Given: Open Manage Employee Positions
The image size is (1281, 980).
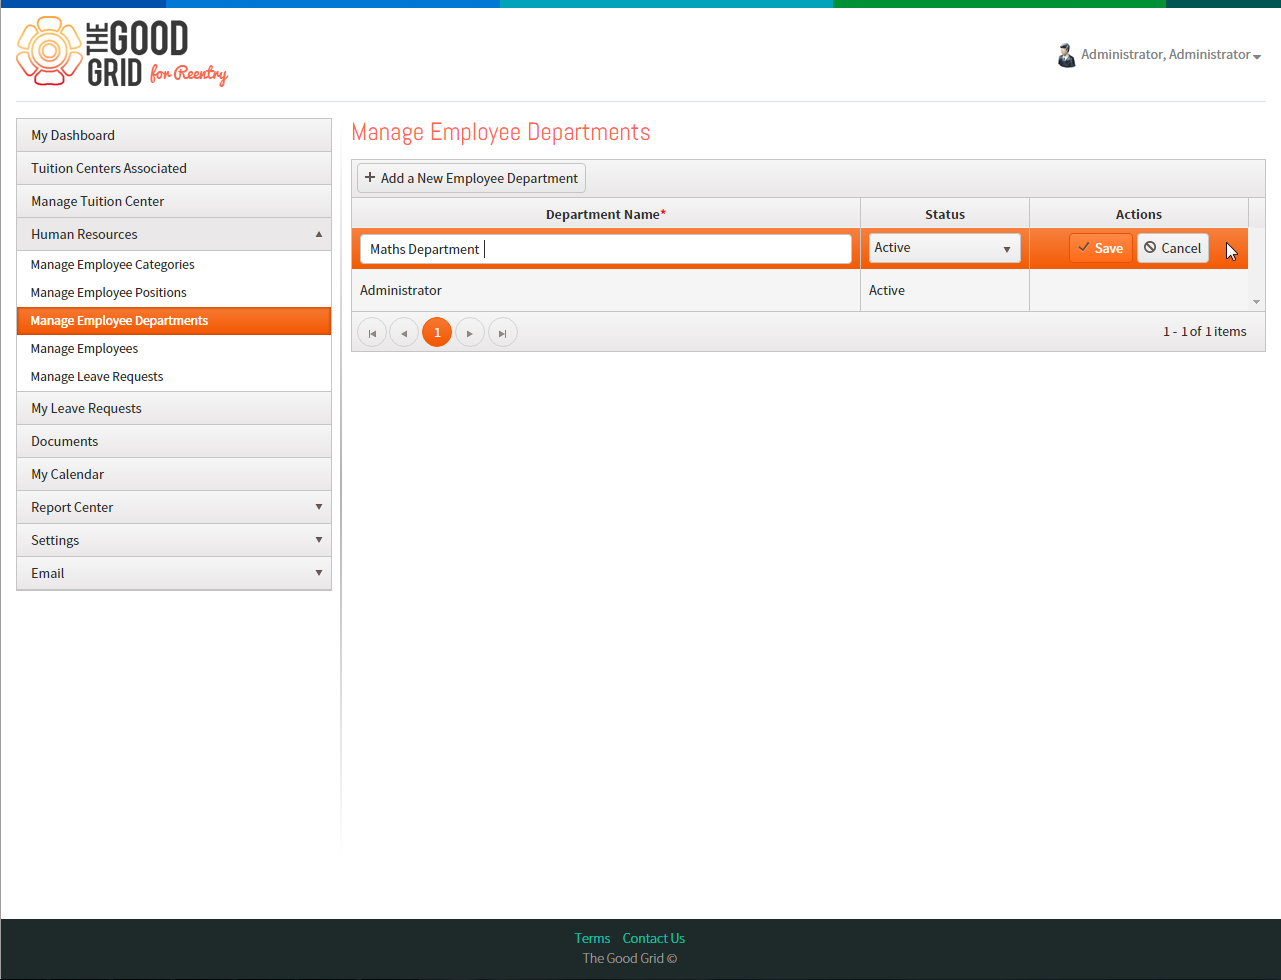Looking at the screenshot, I should (x=174, y=293).
